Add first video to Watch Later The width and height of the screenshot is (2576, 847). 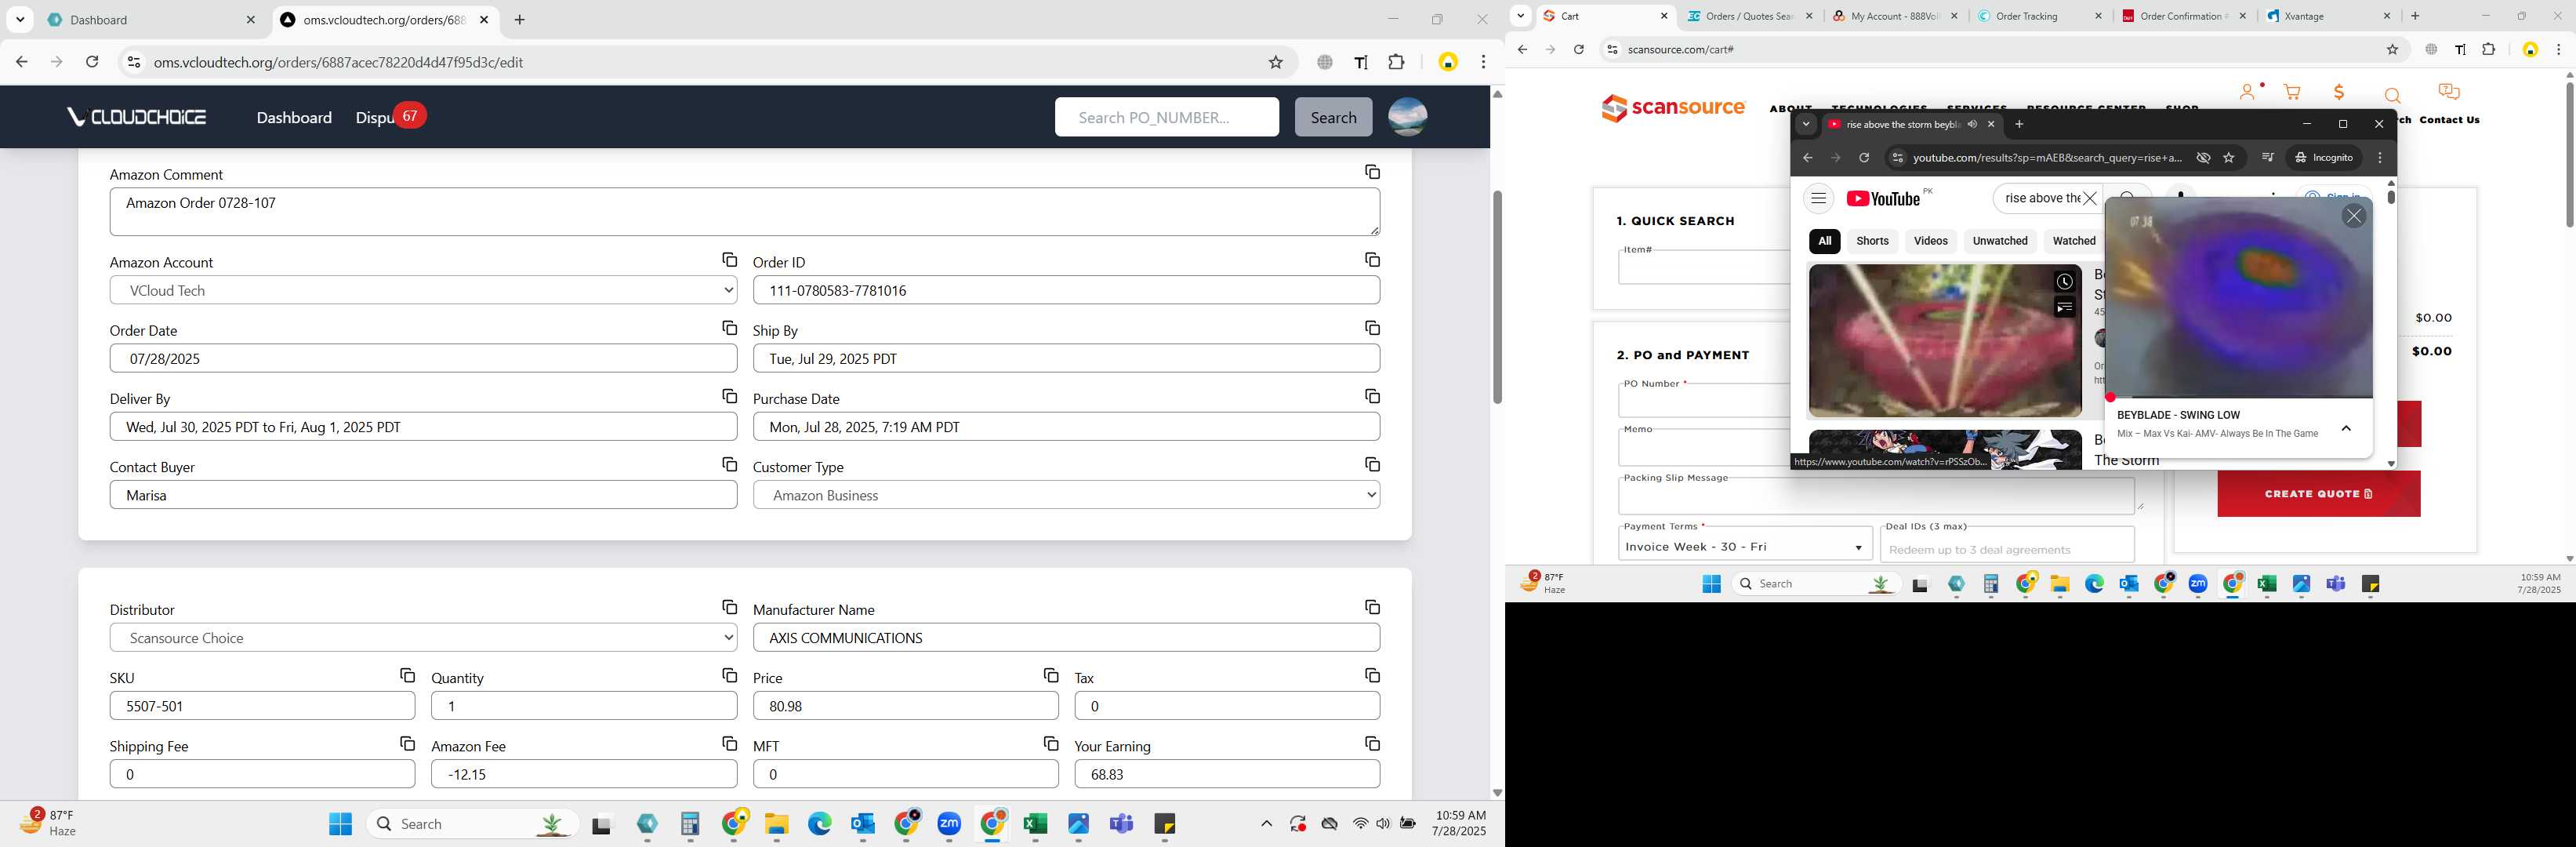click(2064, 282)
